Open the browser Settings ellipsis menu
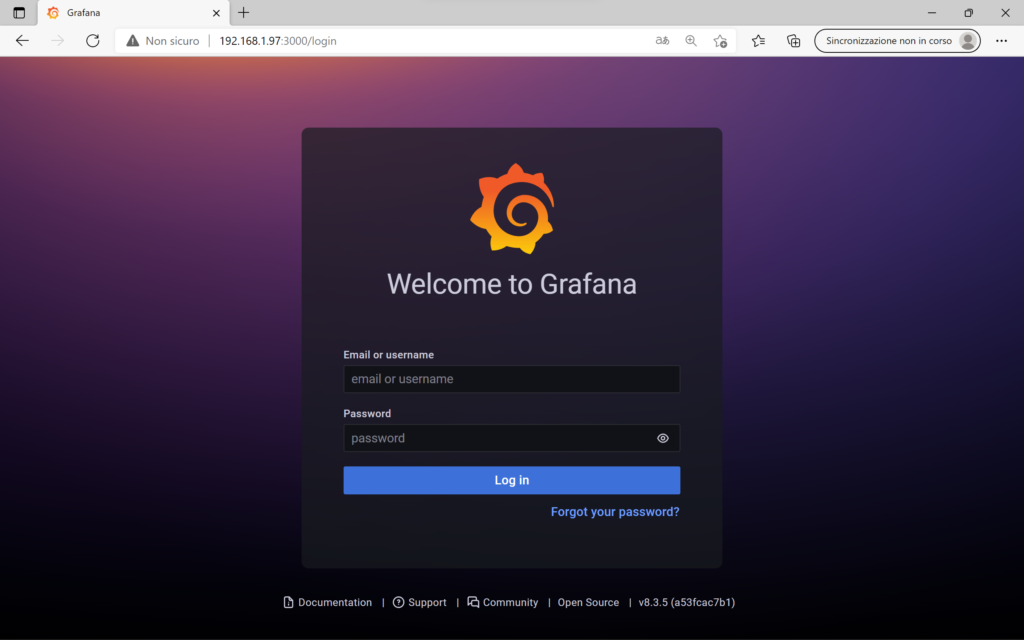 pyautogui.click(x=1003, y=41)
